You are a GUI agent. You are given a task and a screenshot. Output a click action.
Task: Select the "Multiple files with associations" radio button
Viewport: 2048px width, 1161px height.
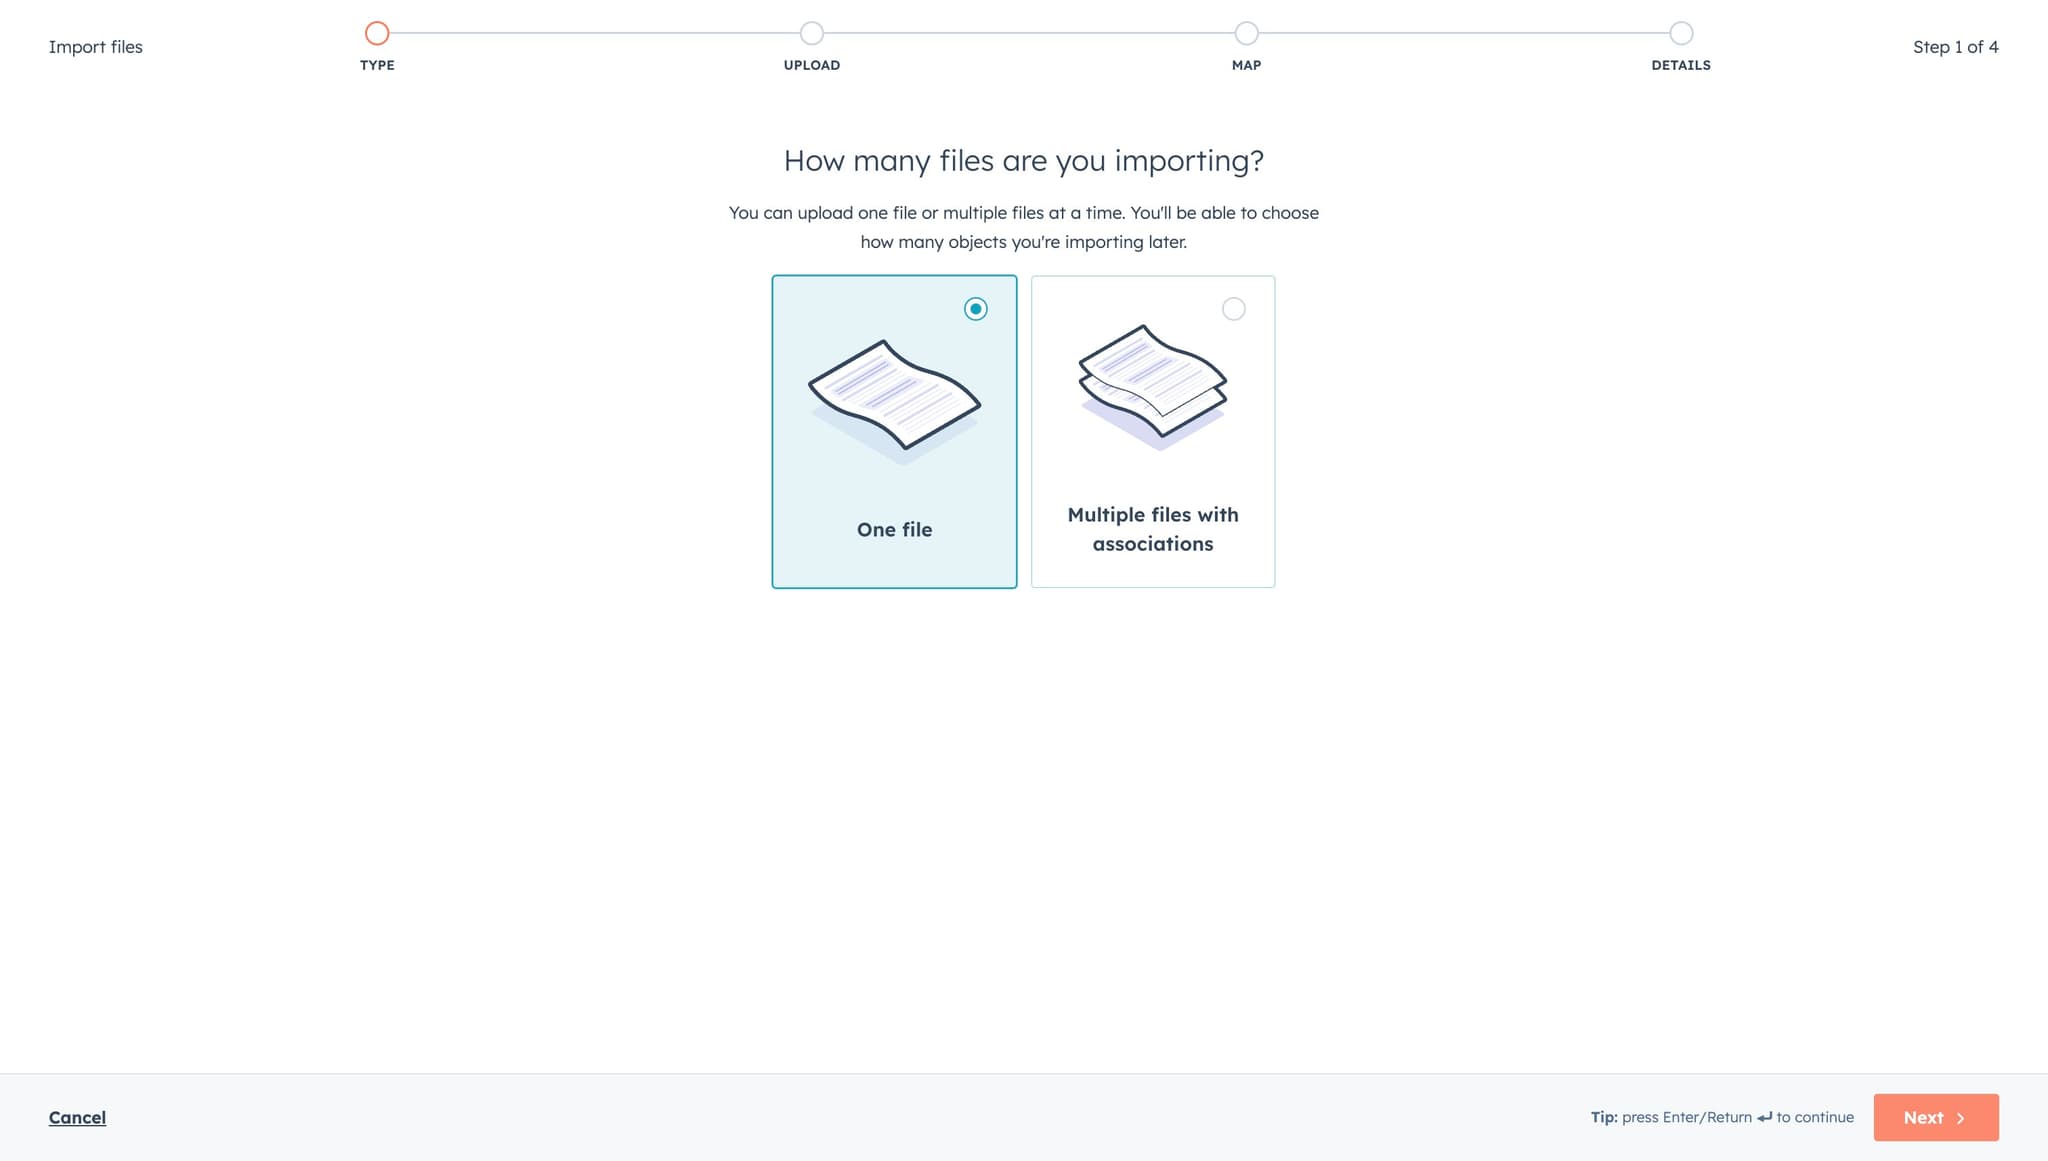tap(1234, 309)
